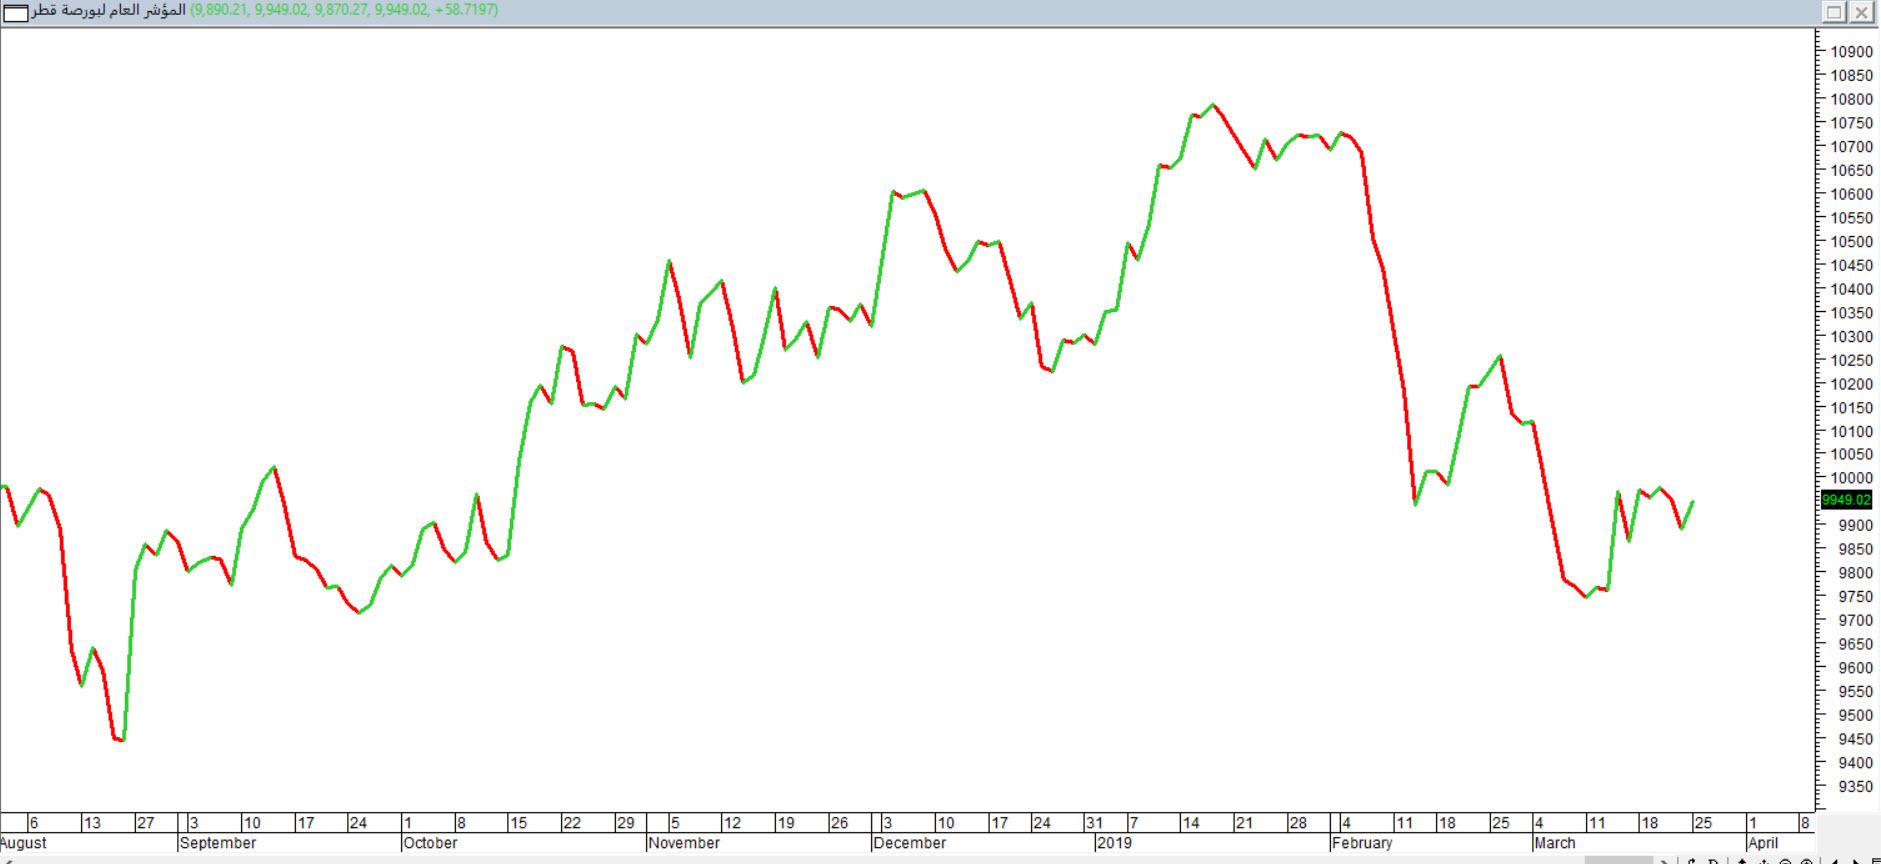
Task: Click the March month label on time axis
Action: (x=1555, y=843)
